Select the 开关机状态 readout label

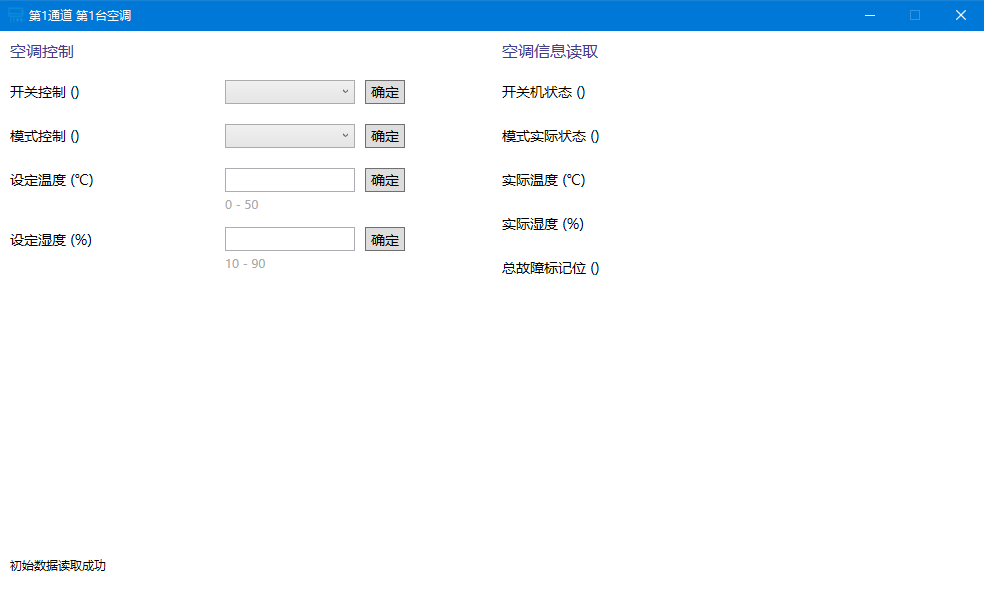[543, 92]
